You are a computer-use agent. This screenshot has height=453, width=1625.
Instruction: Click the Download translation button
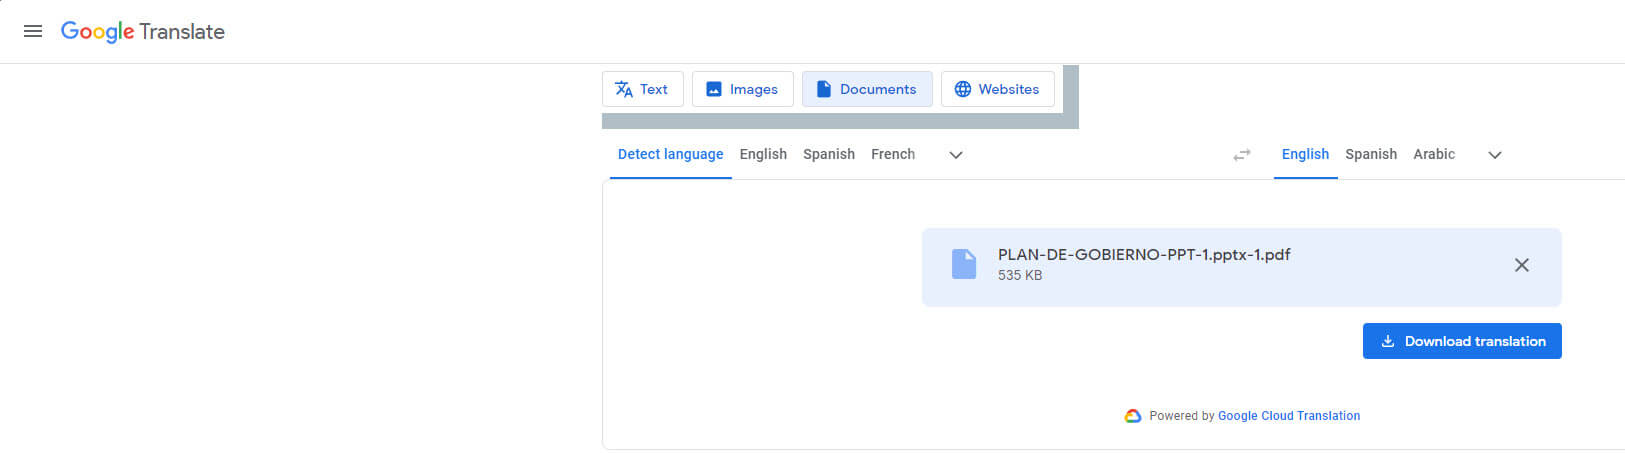pos(1462,341)
